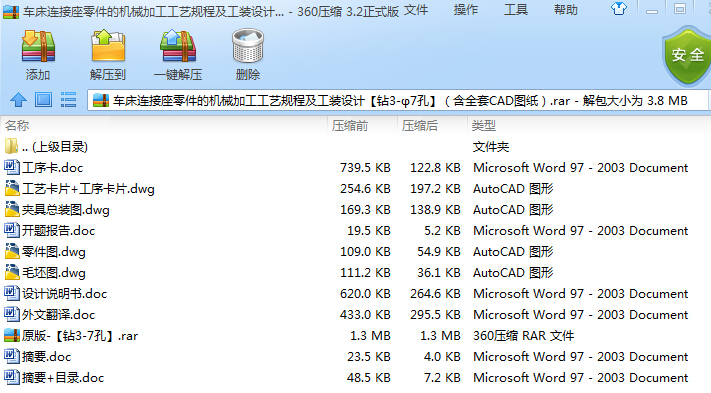The height and width of the screenshot is (393, 711).
Task: Click the 解压到 (Extract to) icon
Action: click(x=108, y=45)
